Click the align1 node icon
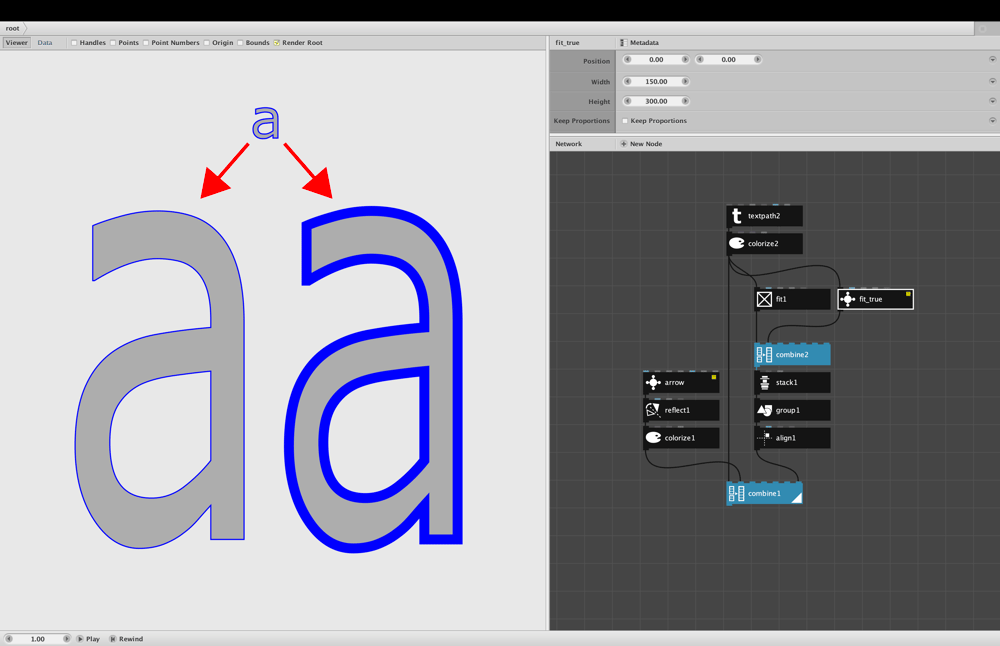The height and width of the screenshot is (646, 1000). [764, 438]
